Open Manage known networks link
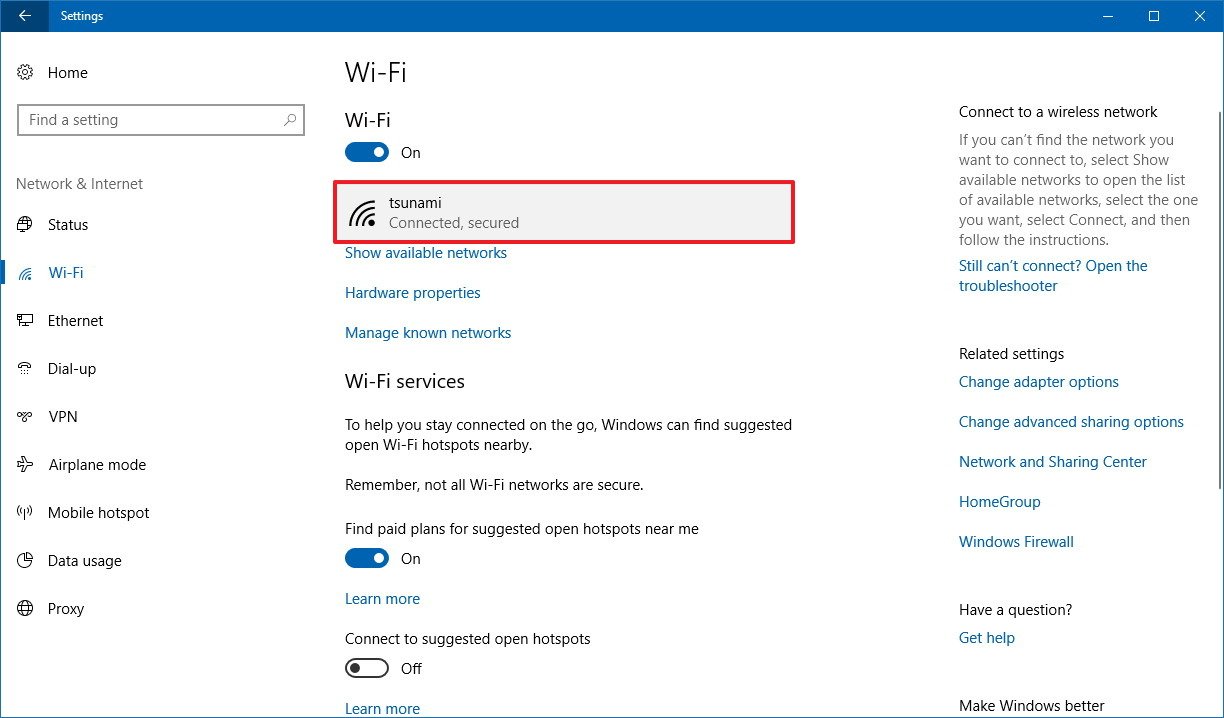 pos(428,333)
